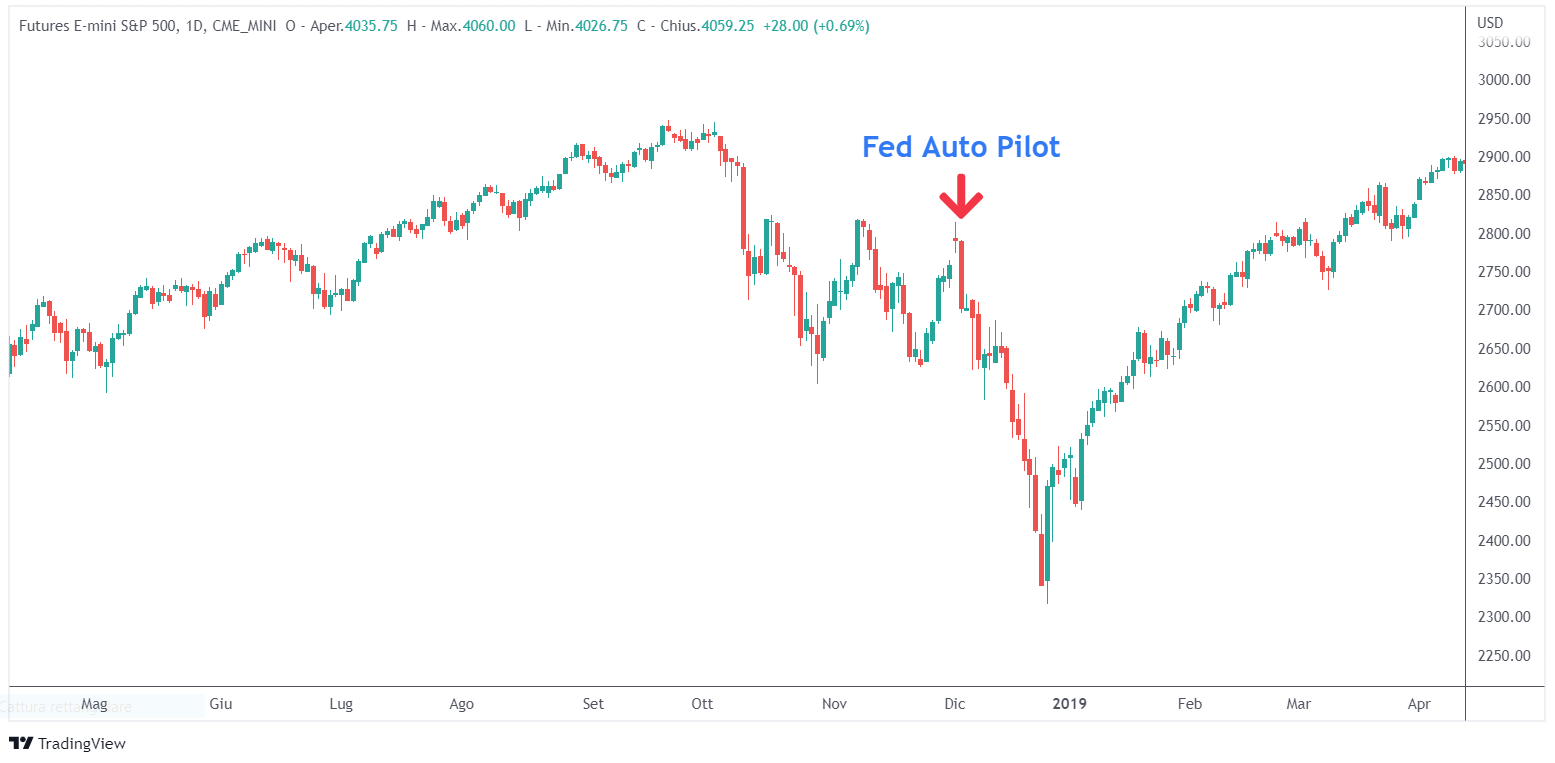Screen dimensions: 1555x763
Task: Click the 2019 label on the time axis
Action: click(x=1069, y=704)
